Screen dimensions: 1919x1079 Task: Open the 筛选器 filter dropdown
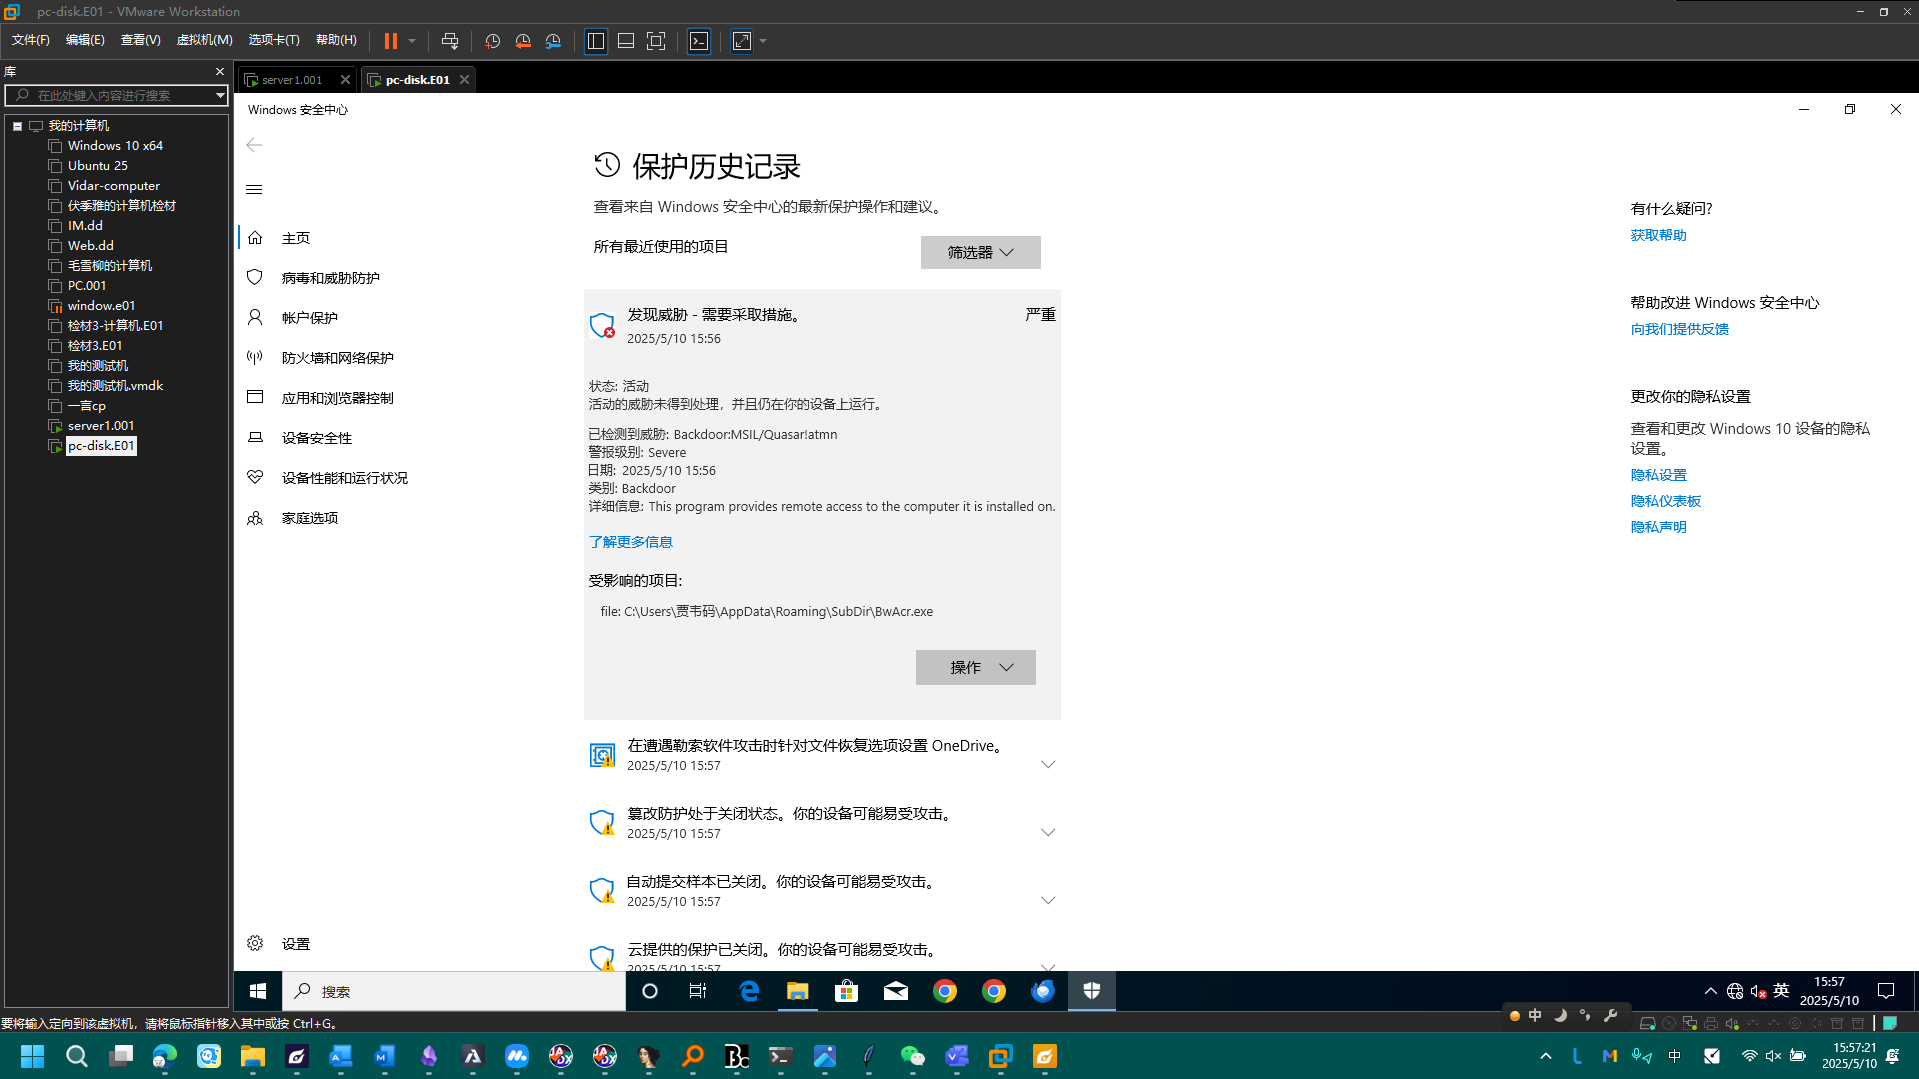point(980,252)
